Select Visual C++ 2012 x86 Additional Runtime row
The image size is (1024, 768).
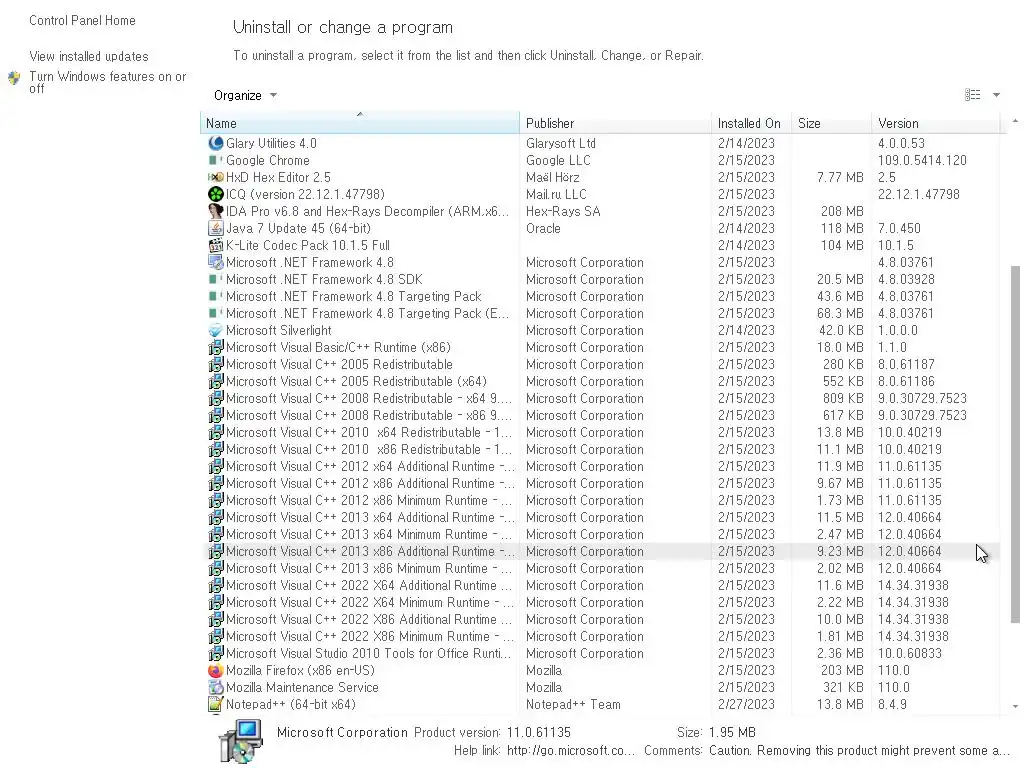click(x=600, y=483)
